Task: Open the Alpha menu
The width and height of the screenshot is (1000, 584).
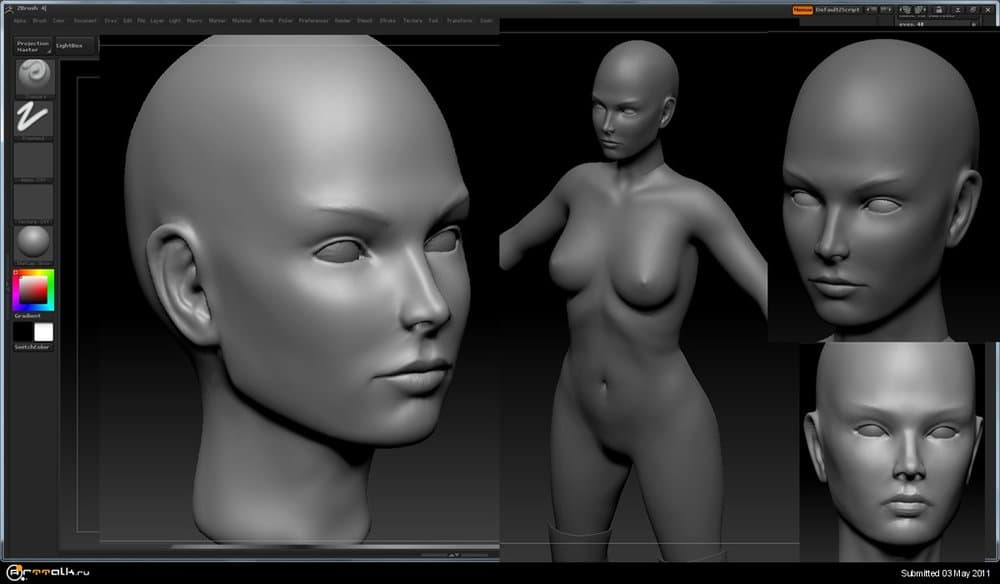Action: click(x=20, y=21)
